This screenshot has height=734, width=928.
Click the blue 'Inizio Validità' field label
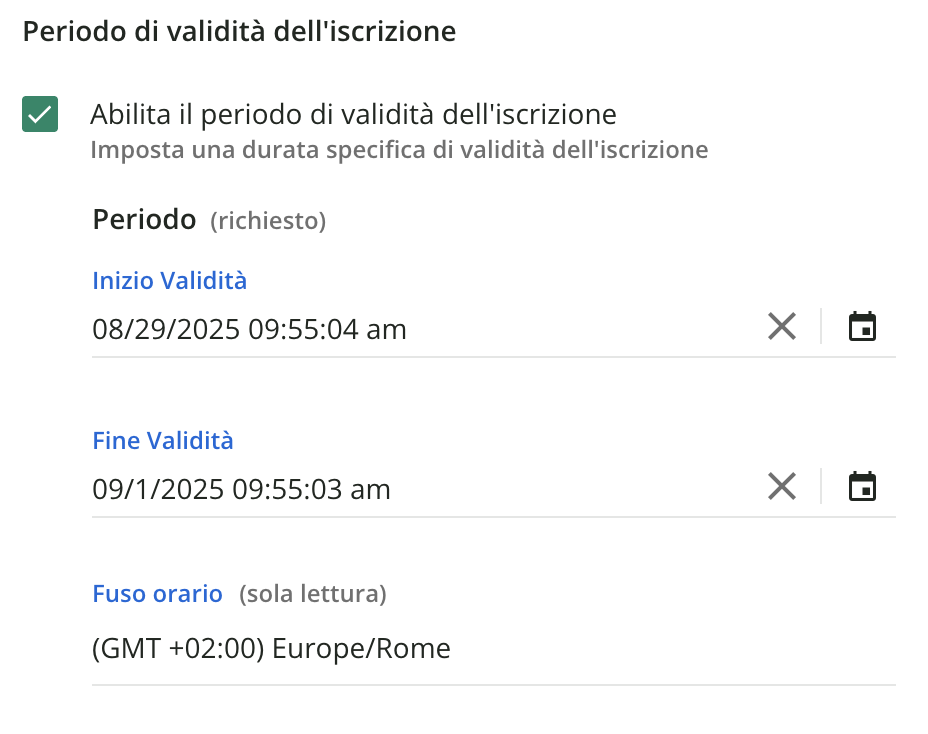coord(169,280)
